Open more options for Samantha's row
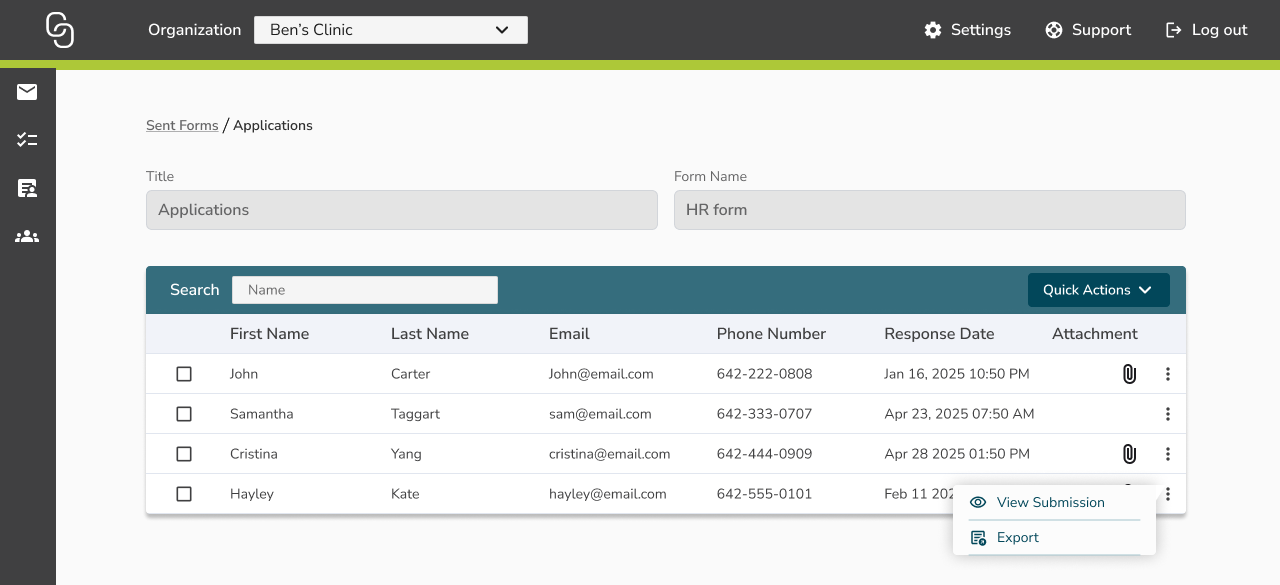This screenshot has width=1280, height=585. (x=1167, y=414)
